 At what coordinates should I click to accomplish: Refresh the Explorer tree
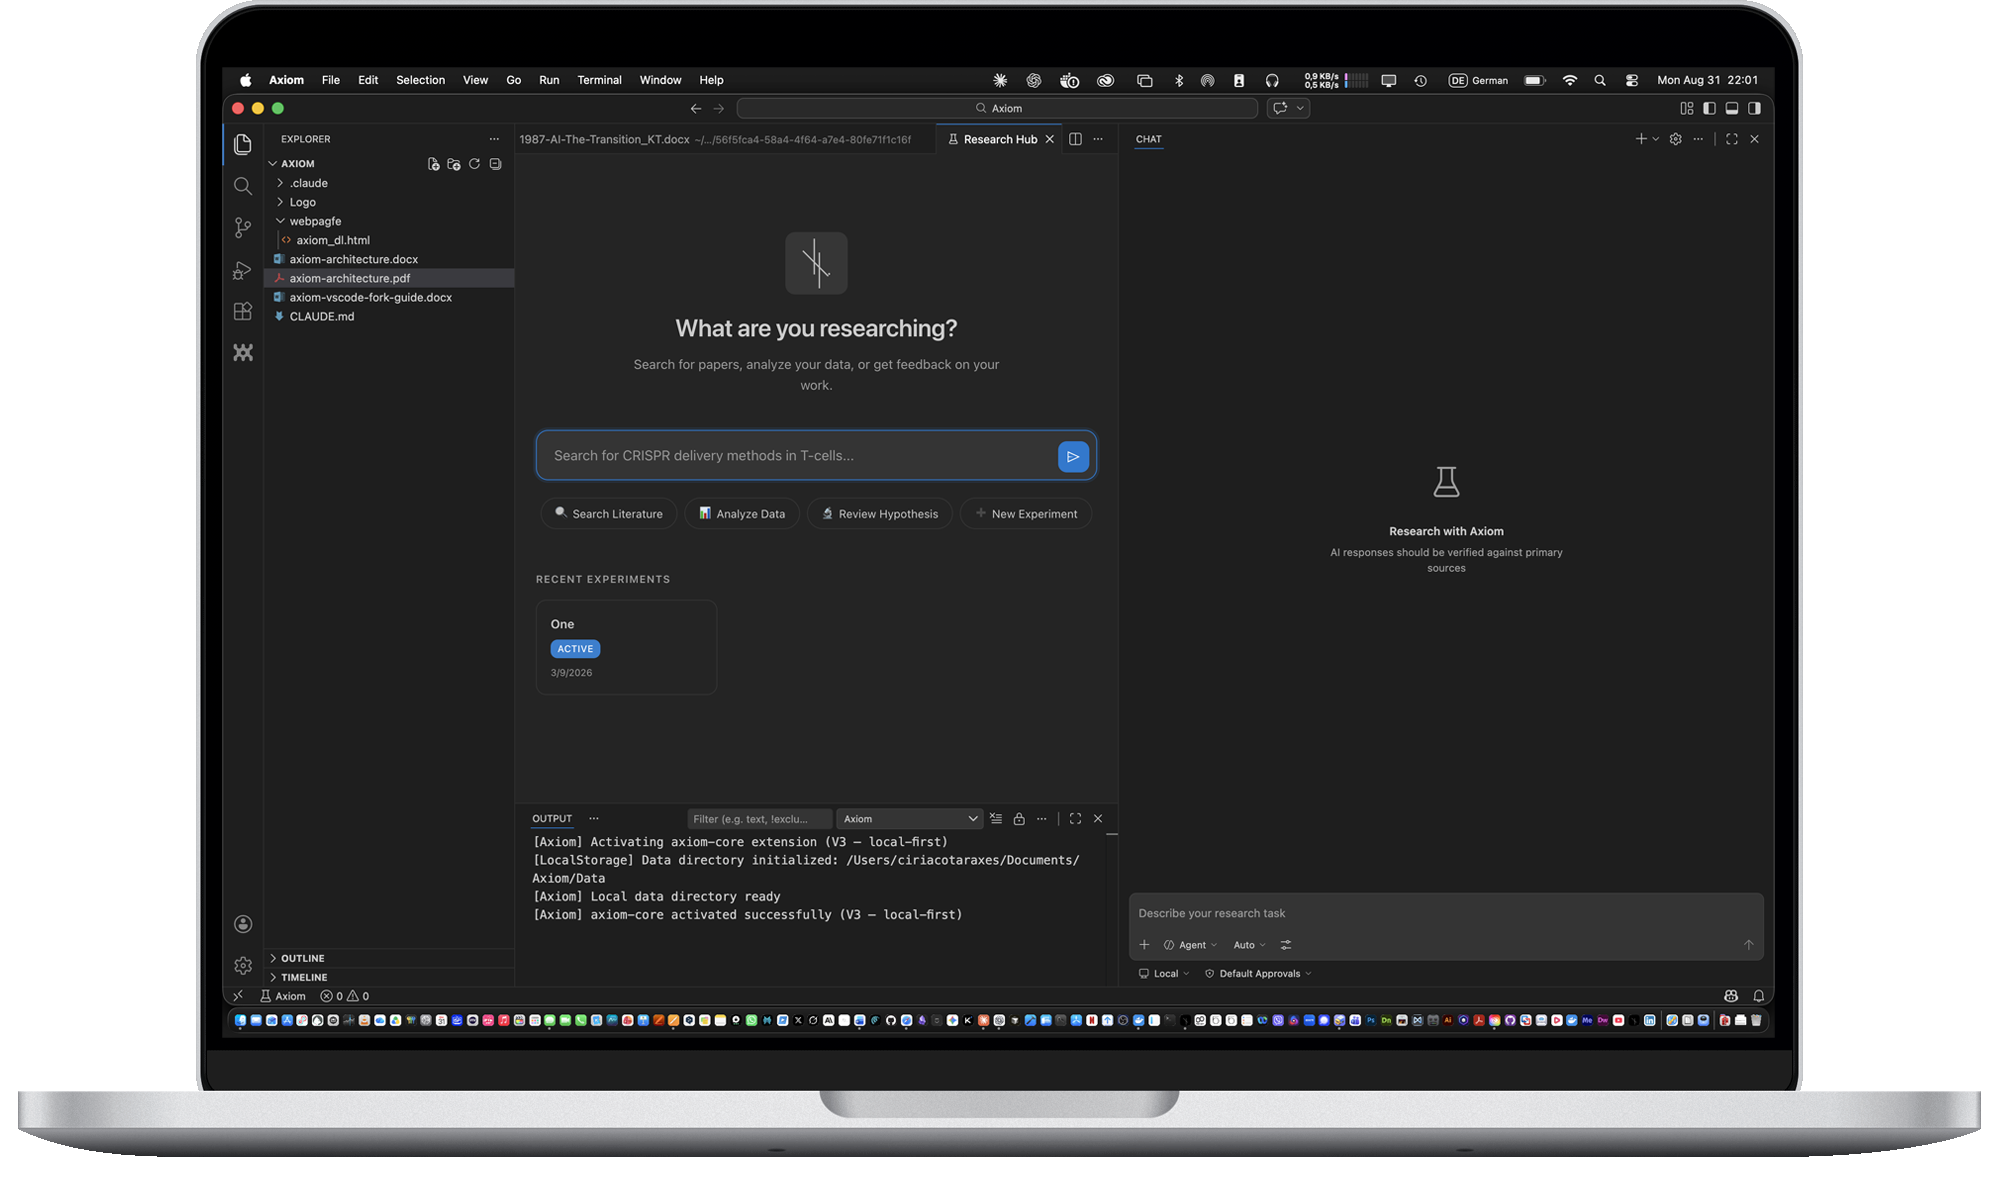click(x=474, y=164)
